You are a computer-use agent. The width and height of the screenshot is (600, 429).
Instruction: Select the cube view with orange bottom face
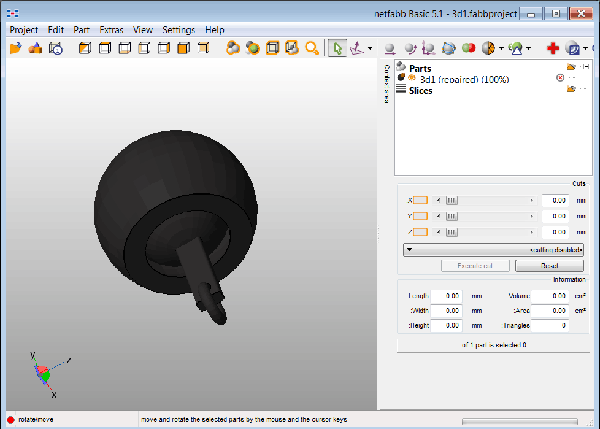(124, 48)
